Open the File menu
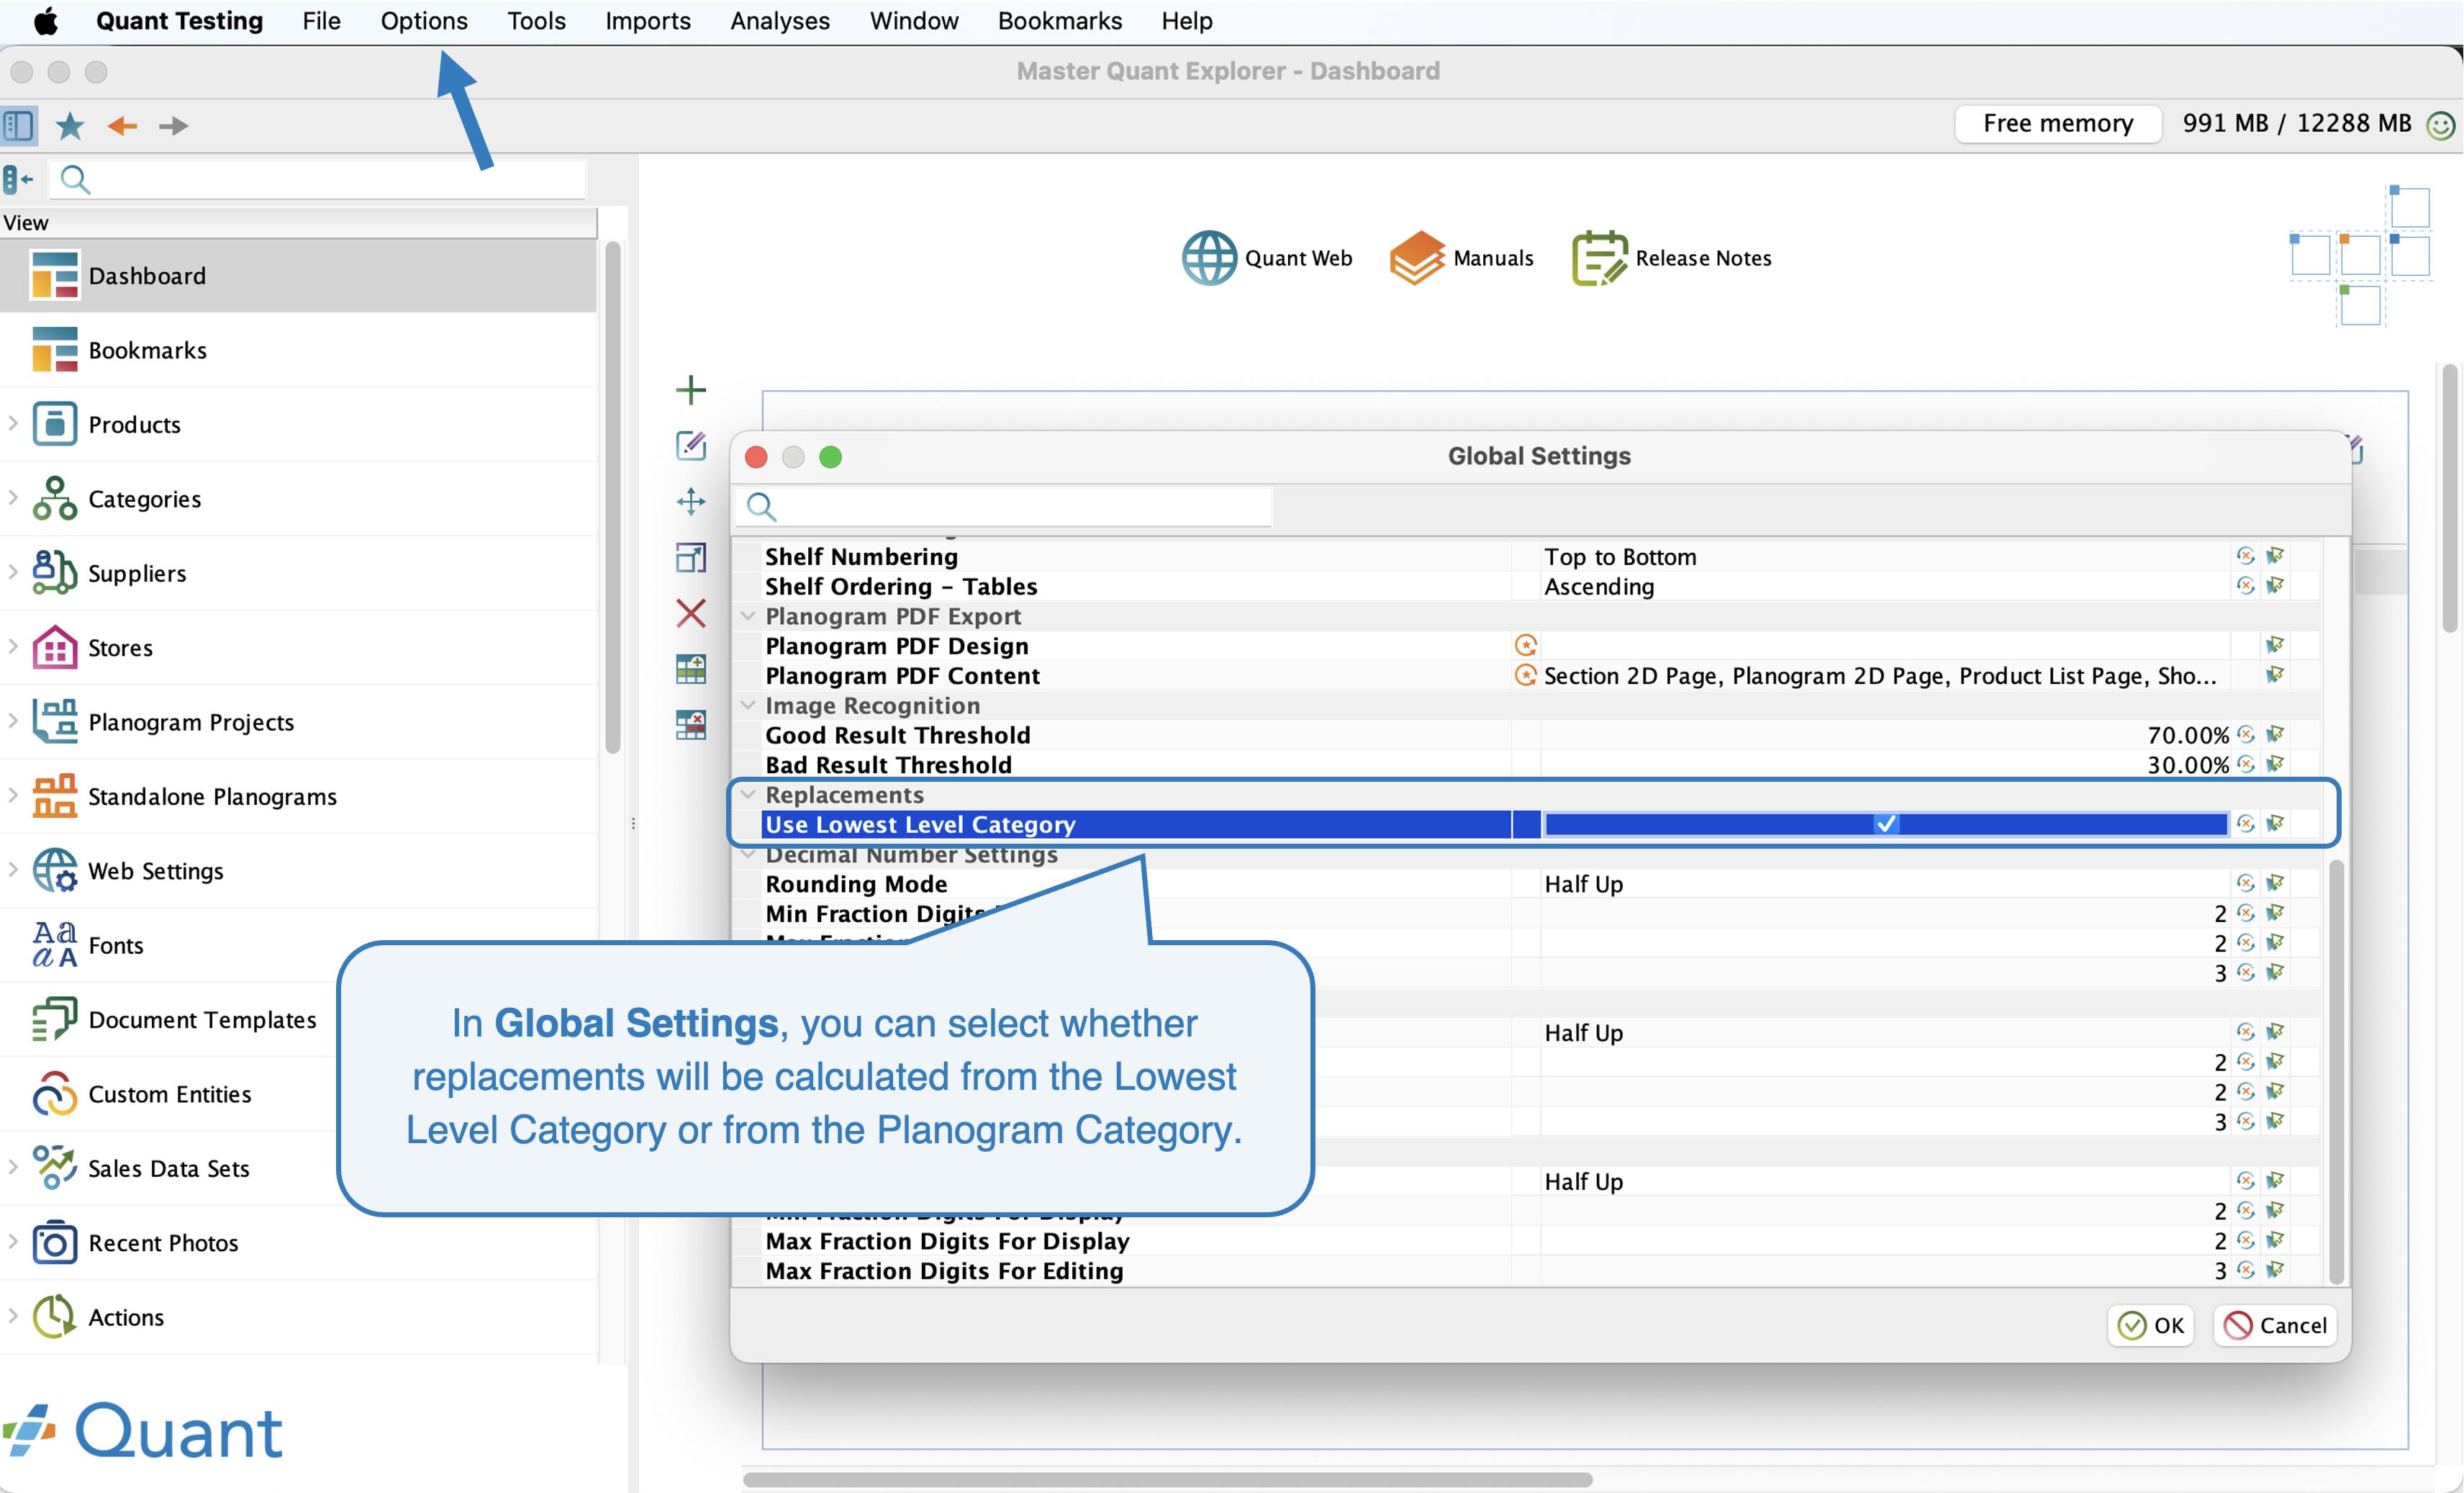Viewport: 2464px width, 1493px height. click(322, 21)
